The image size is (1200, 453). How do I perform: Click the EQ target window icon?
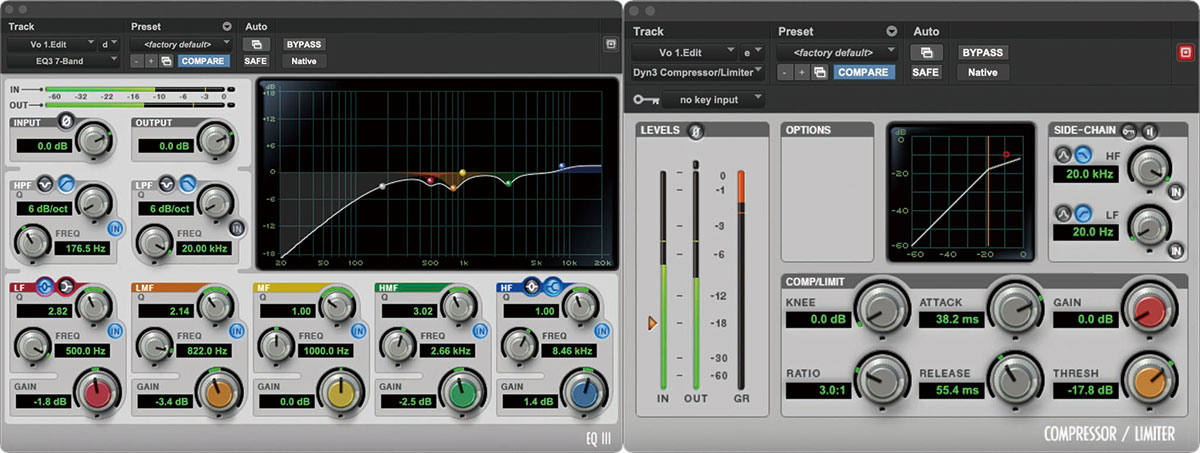point(611,44)
